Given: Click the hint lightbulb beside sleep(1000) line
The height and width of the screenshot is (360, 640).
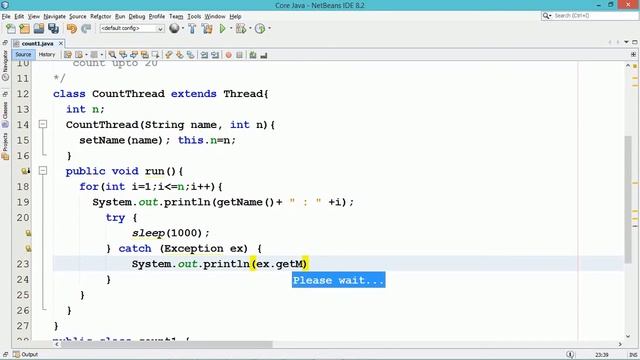Looking at the screenshot, I should [x=28, y=233].
